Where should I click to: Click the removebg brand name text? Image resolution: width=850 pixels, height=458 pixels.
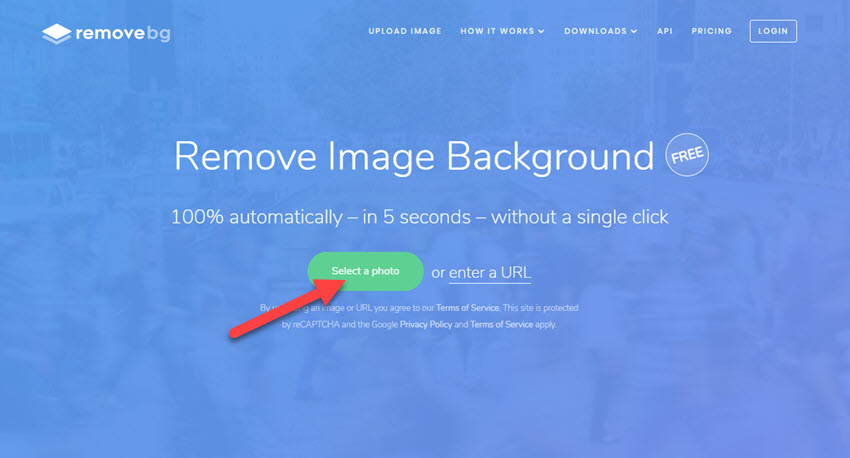[123, 34]
